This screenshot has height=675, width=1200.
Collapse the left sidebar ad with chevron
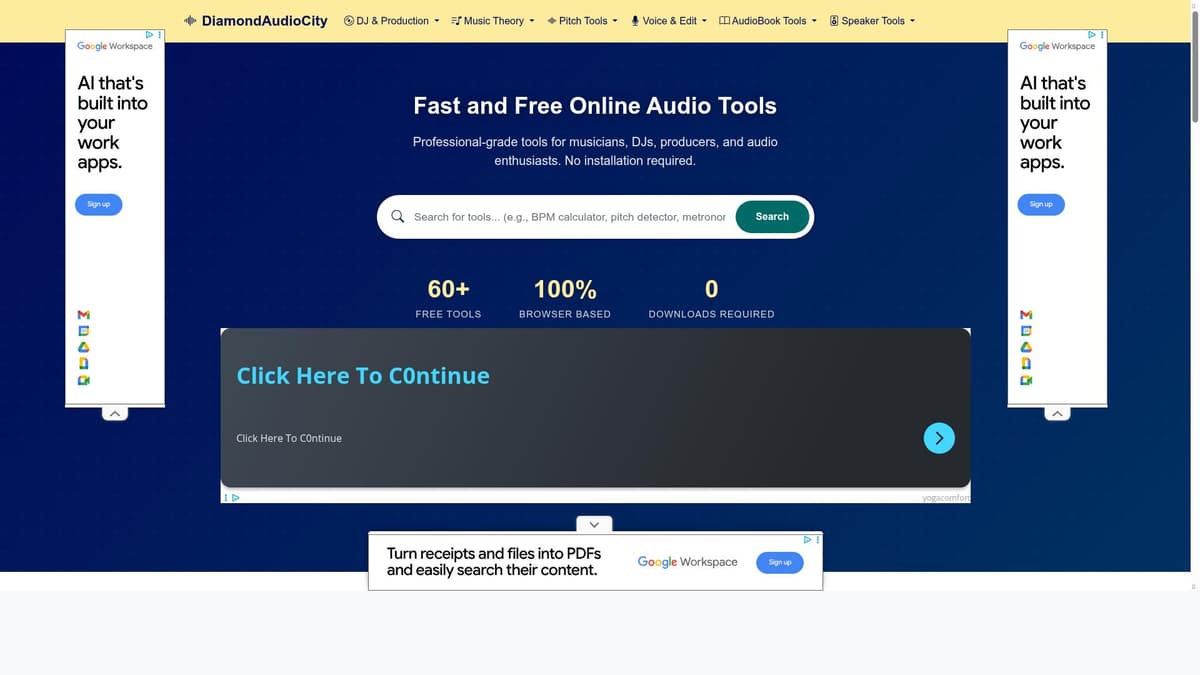(x=115, y=413)
